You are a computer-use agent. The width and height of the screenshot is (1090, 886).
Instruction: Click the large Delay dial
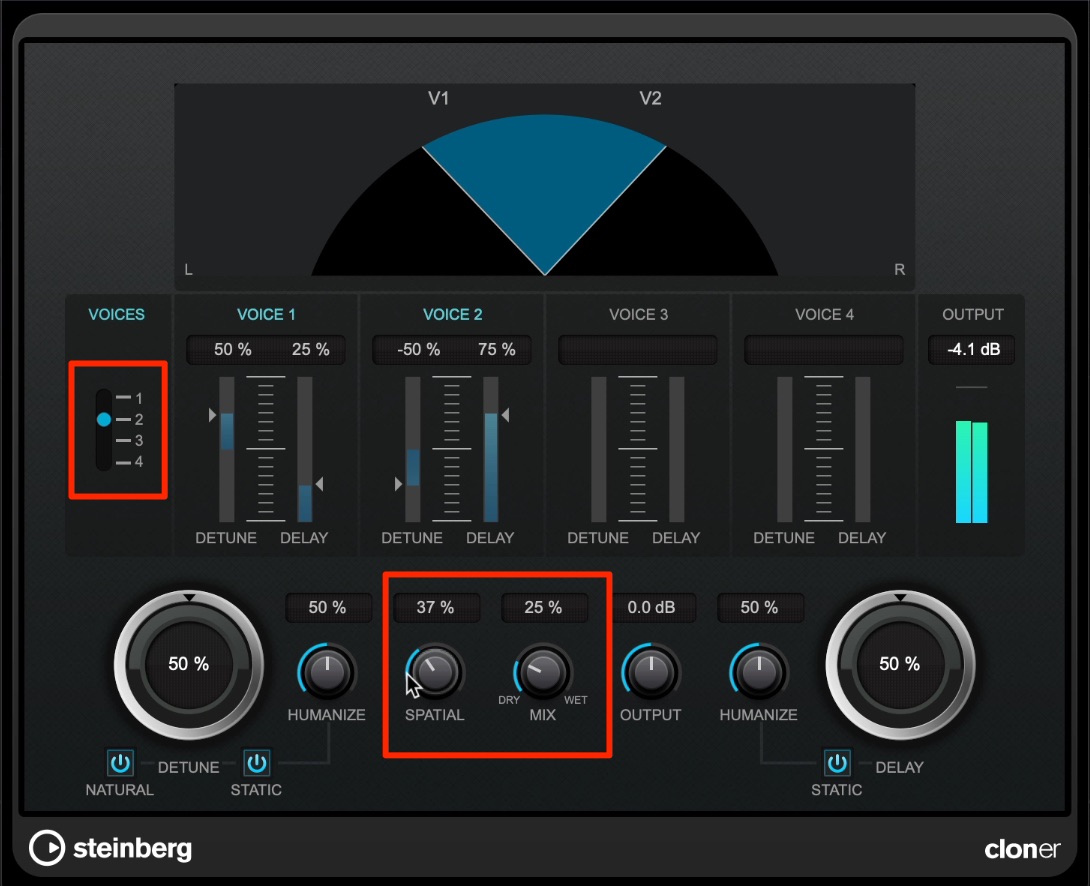pos(900,664)
